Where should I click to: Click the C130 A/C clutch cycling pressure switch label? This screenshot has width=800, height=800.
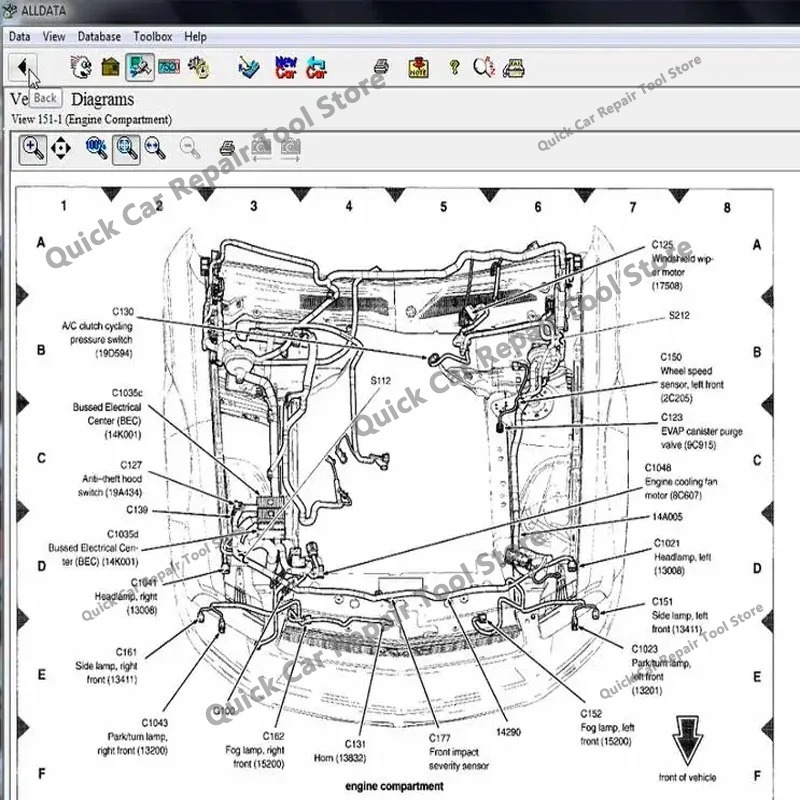pos(97,332)
